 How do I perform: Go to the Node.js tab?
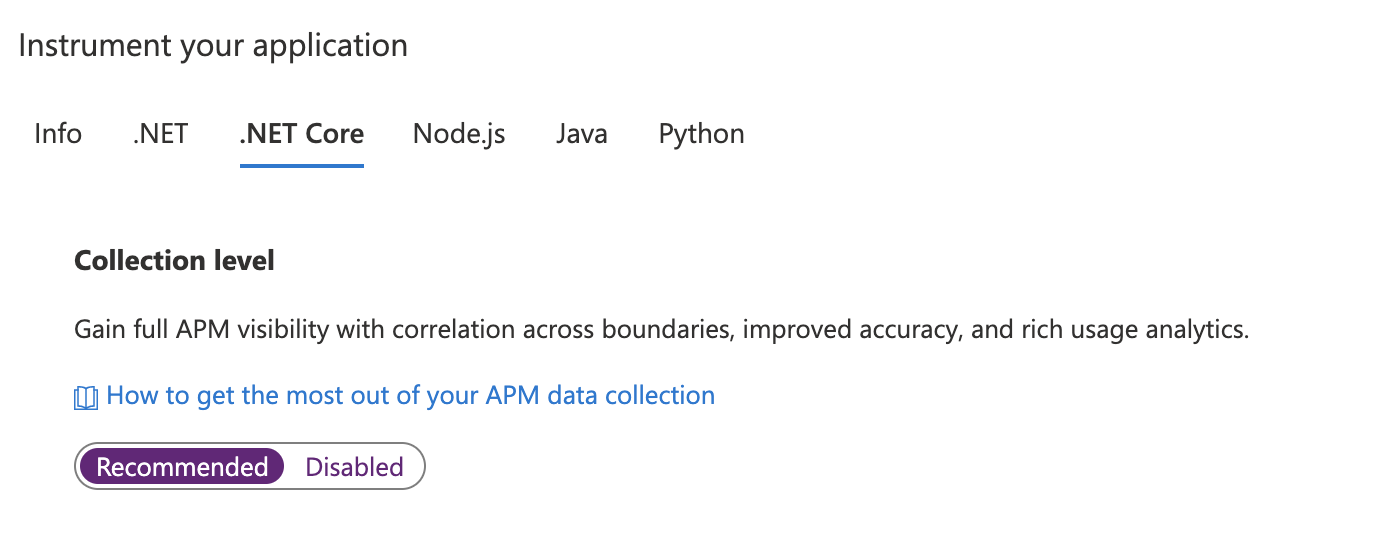[459, 134]
